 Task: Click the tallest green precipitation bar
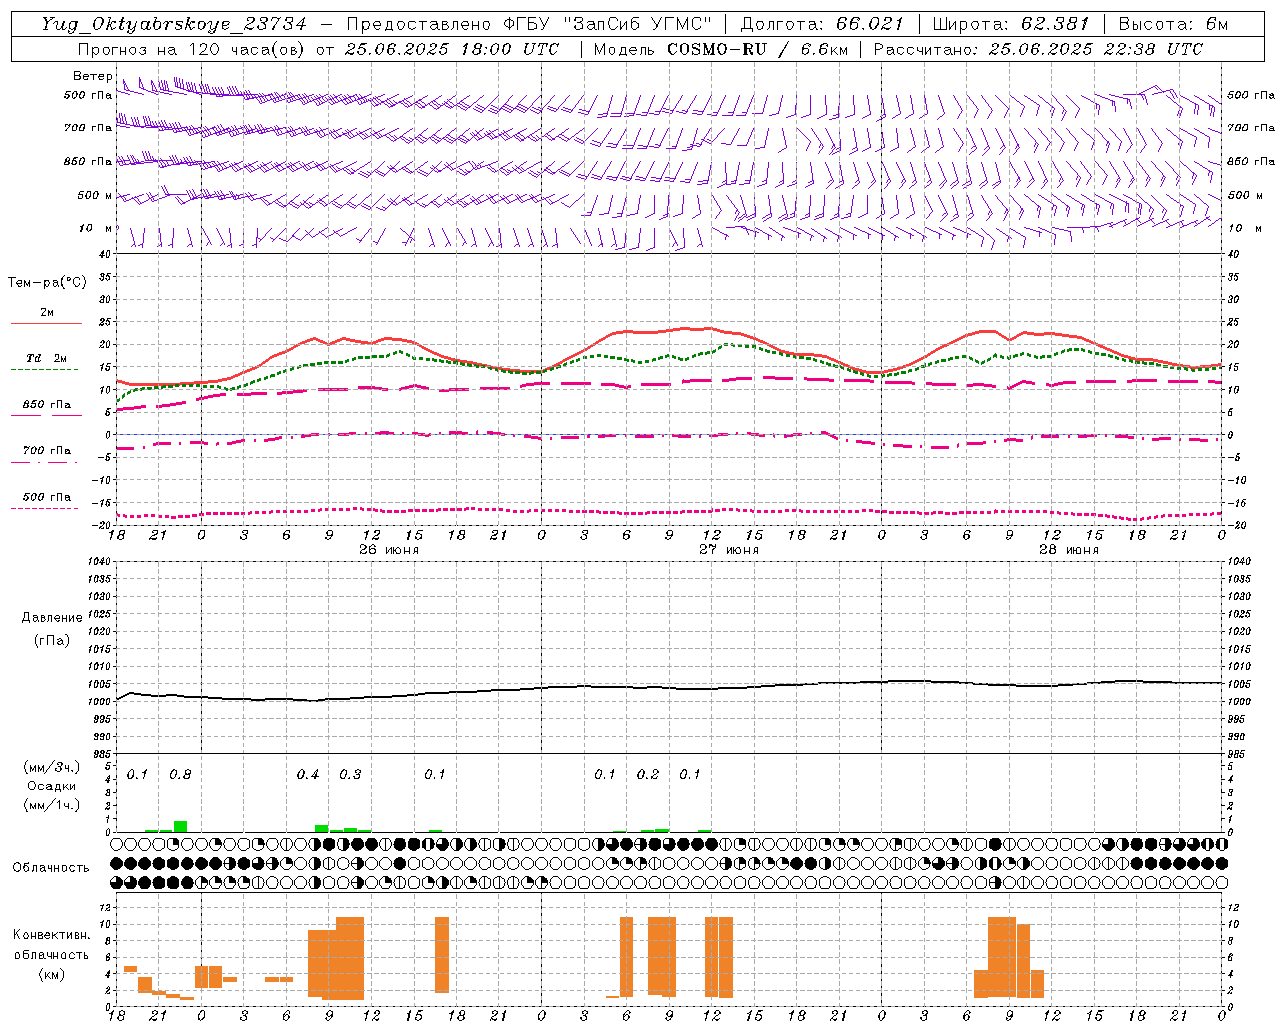tap(180, 826)
